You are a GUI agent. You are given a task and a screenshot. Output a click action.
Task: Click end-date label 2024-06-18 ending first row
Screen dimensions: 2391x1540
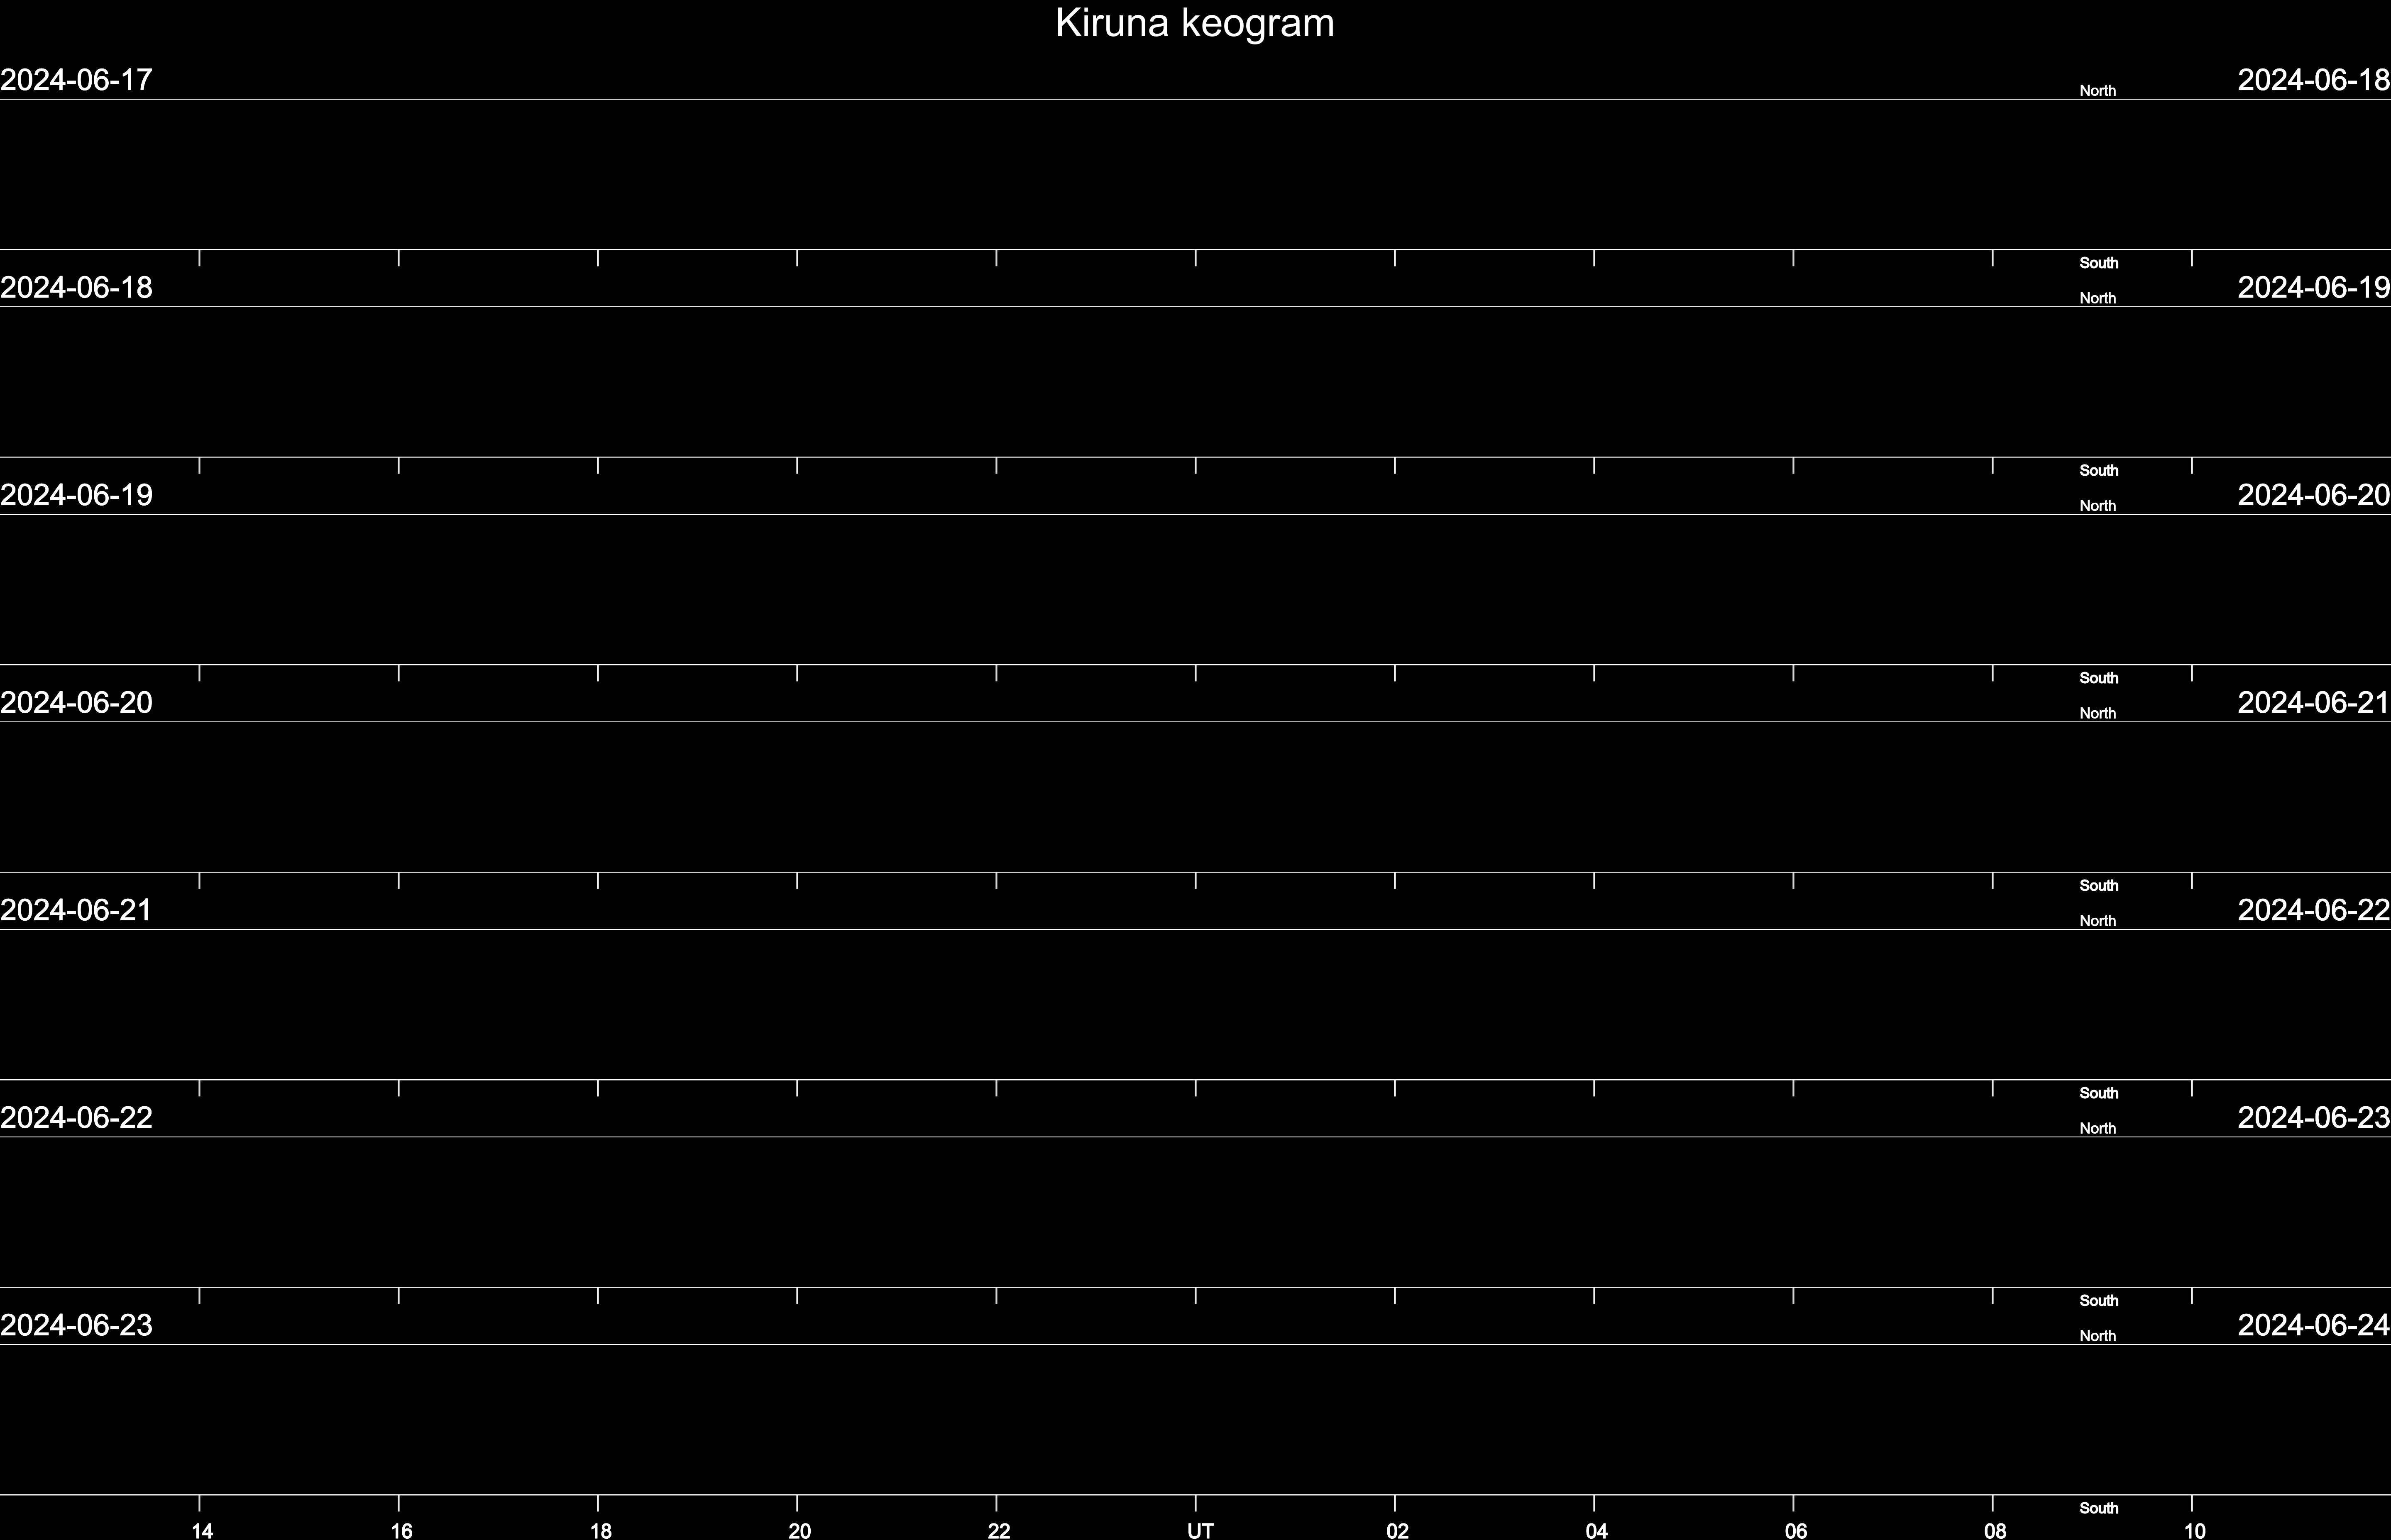(x=2314, y=80)
